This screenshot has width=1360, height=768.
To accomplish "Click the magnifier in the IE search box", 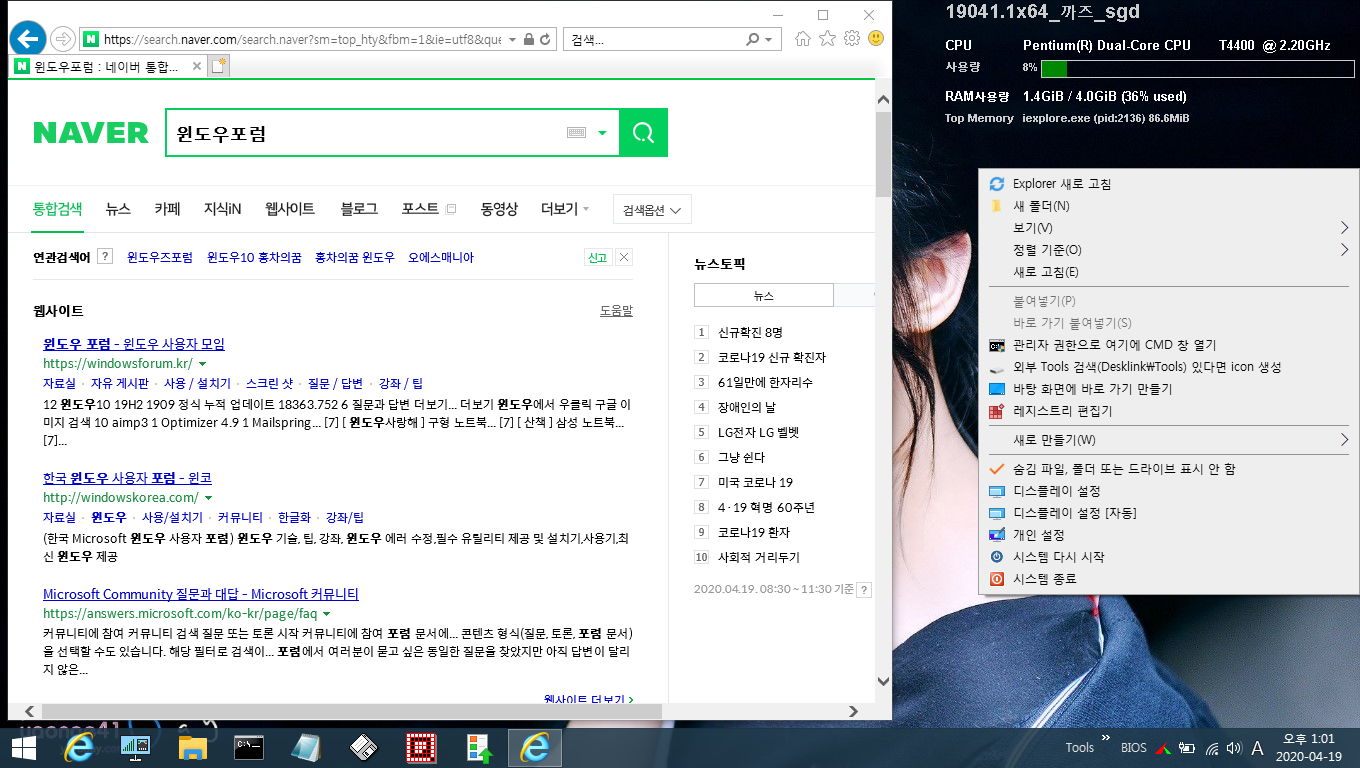I will click(x=754, y=39).
